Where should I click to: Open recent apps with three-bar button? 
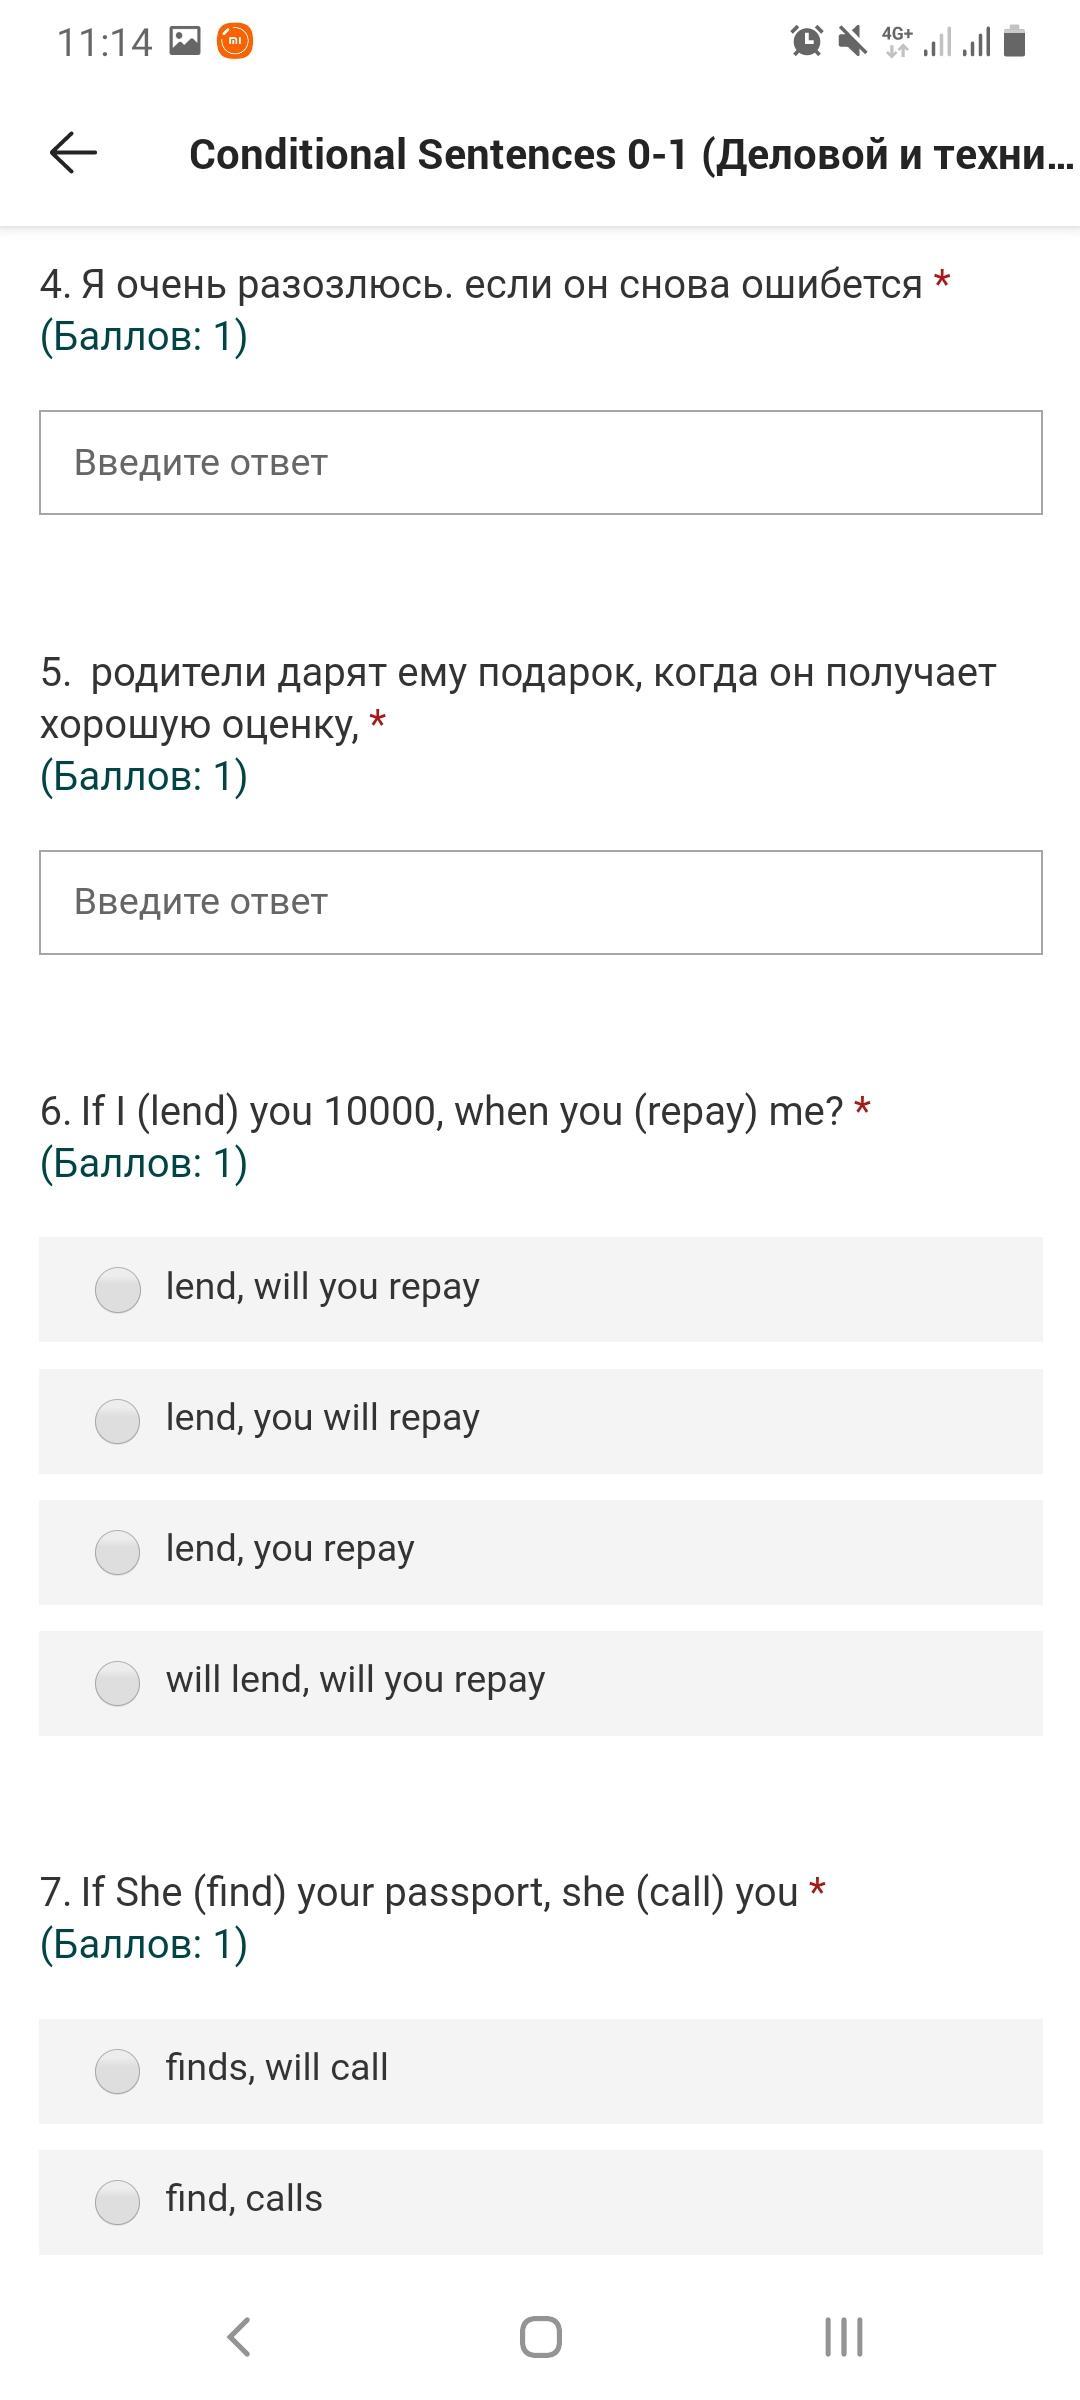pyautogui.click(x=843, y=2337)
